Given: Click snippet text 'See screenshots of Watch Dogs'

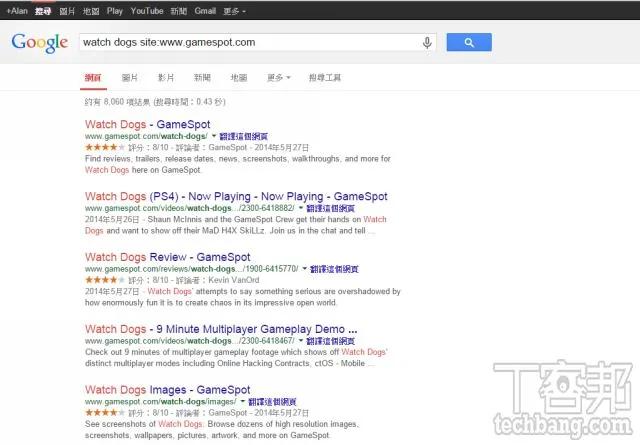Looking at the screenshot, I should click(144, 424).
